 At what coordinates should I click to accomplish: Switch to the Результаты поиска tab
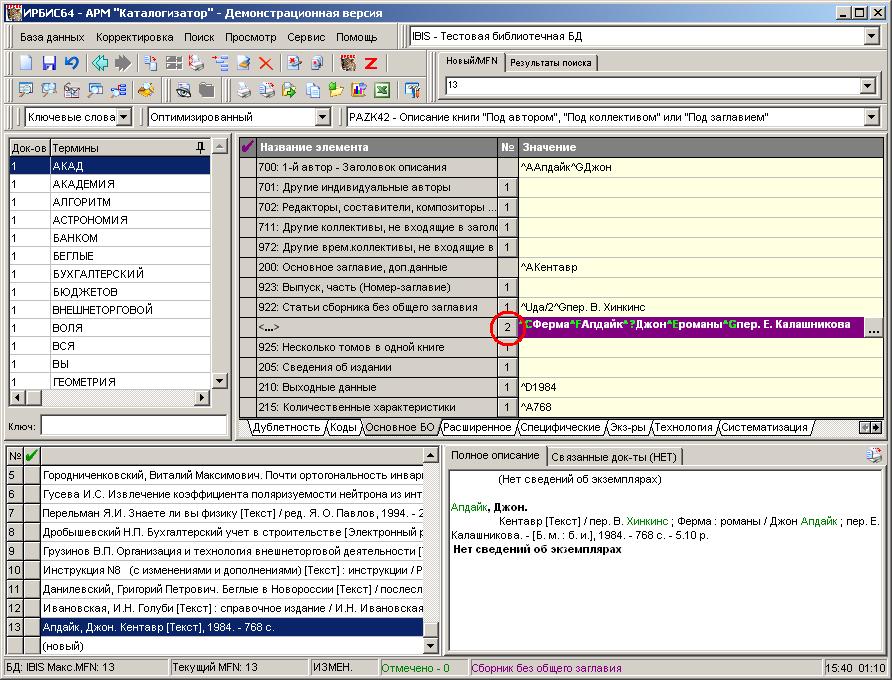pyautogui.click(x=550, y=63)
